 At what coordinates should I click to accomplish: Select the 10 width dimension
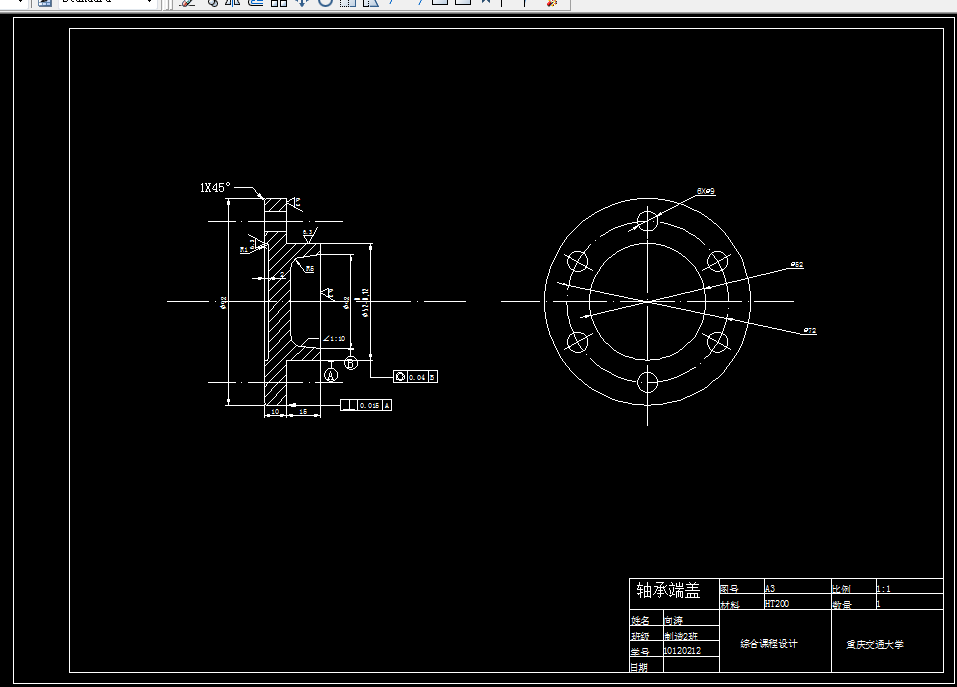275,412
